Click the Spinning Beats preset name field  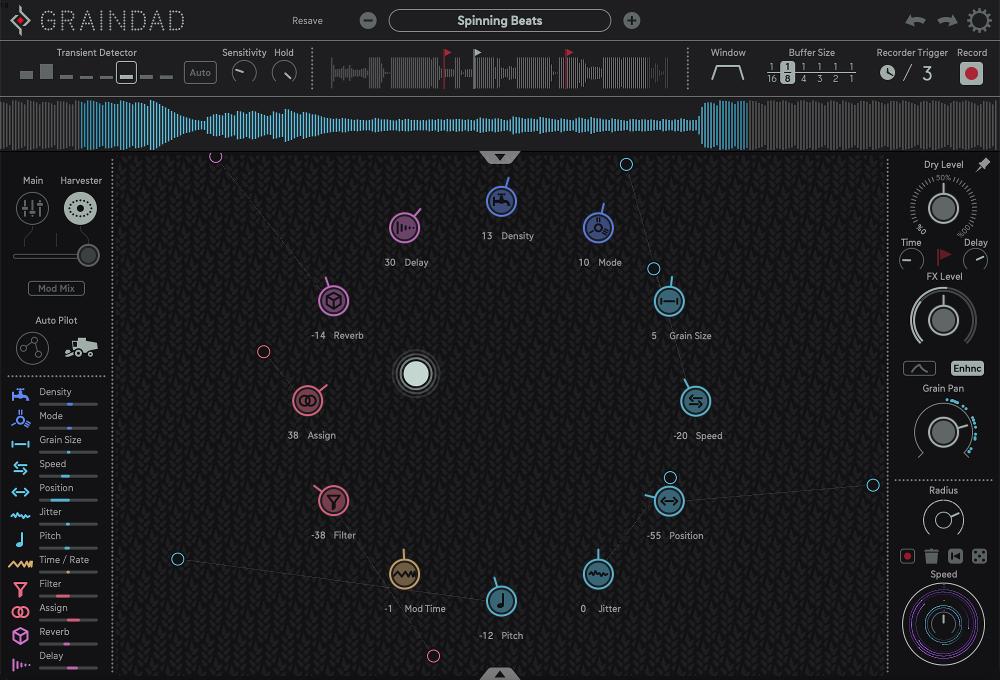tap(500, 20)
